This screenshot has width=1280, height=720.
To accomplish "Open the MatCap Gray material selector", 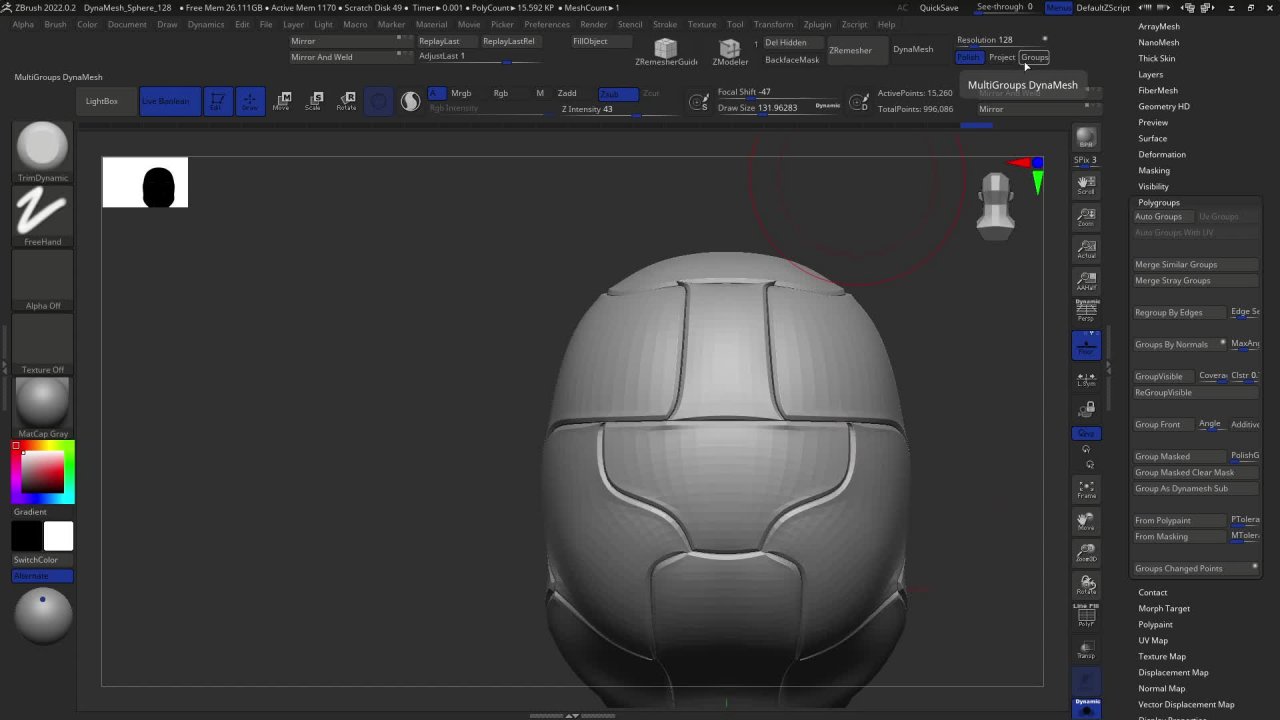I will [42, 408].
